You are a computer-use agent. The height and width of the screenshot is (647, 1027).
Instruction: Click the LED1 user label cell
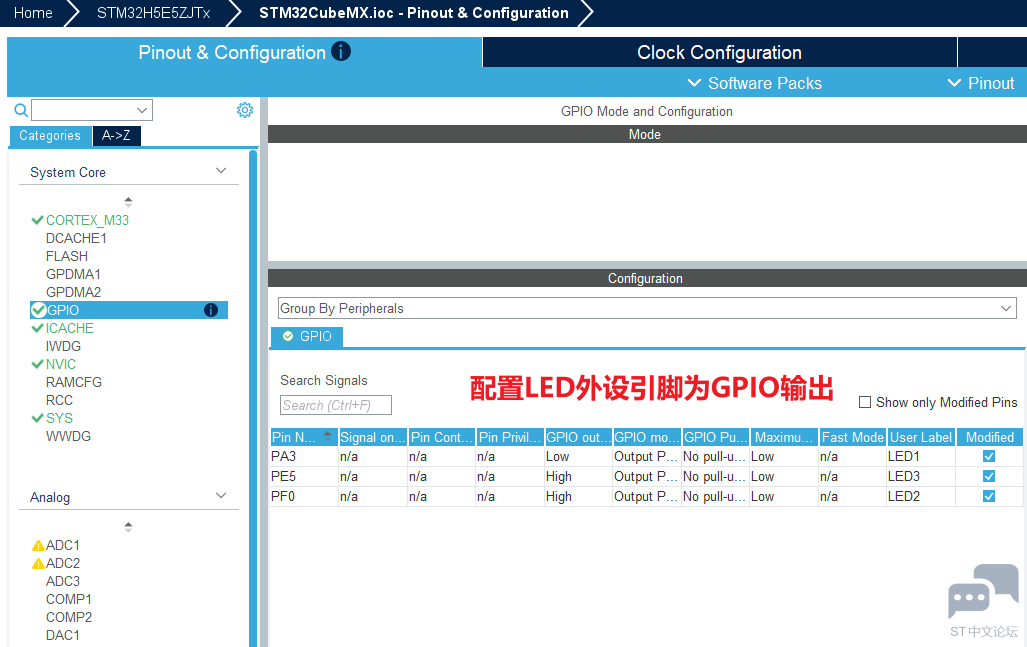[921, 456]
